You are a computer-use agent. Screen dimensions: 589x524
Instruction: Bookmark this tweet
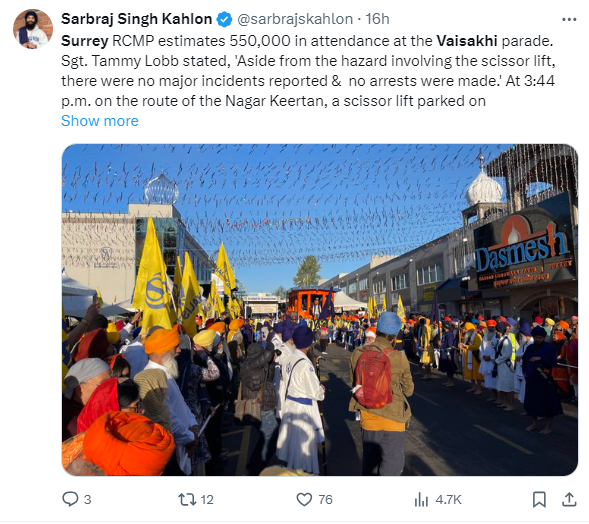click(x=539, y=499)
